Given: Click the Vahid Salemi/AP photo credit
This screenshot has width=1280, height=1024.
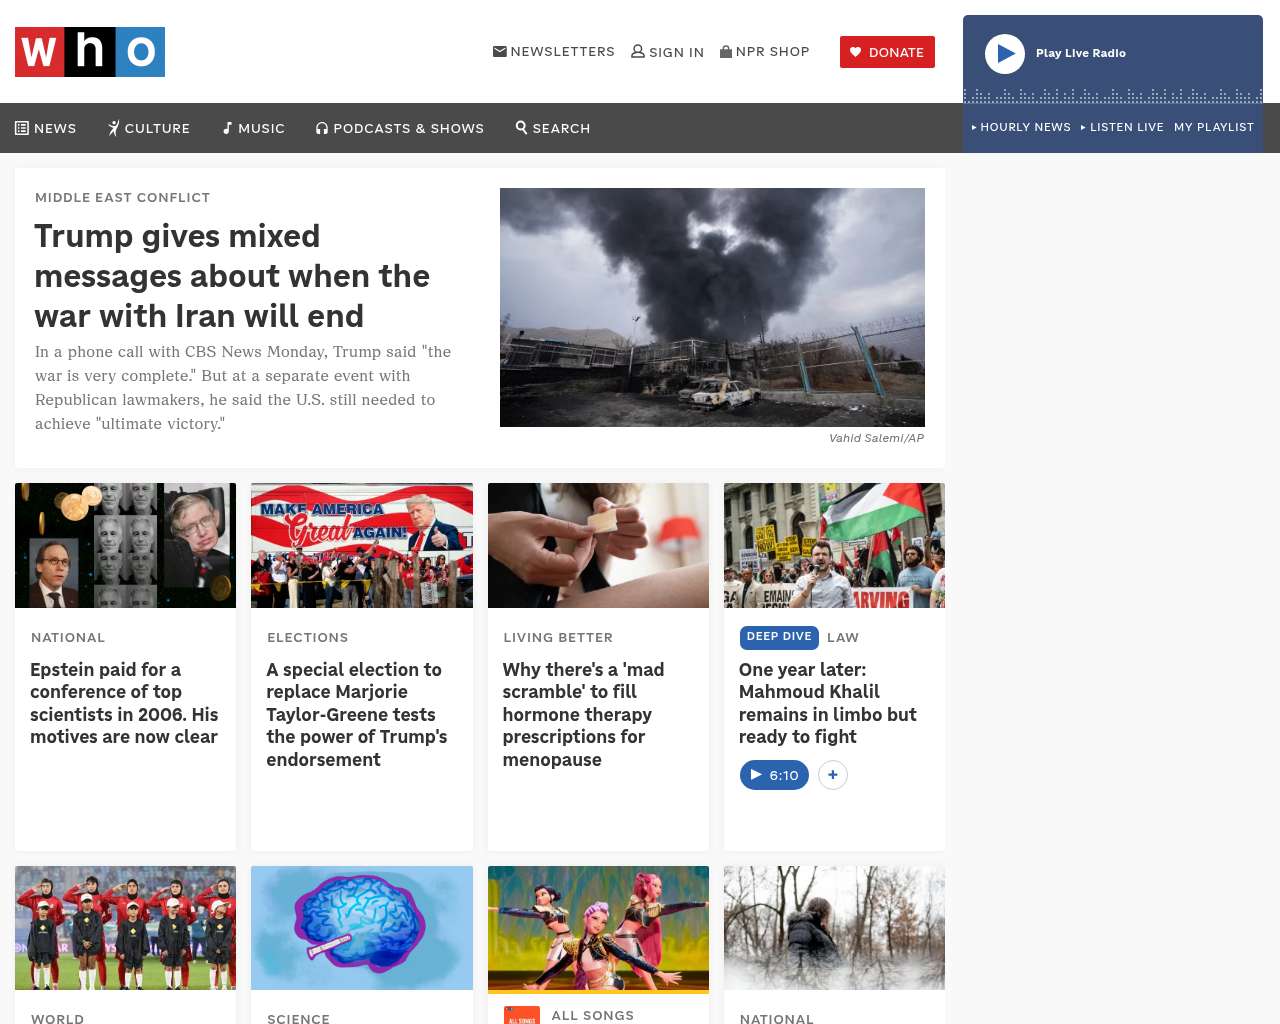Looking at the screenshot, I should point(876,438).
